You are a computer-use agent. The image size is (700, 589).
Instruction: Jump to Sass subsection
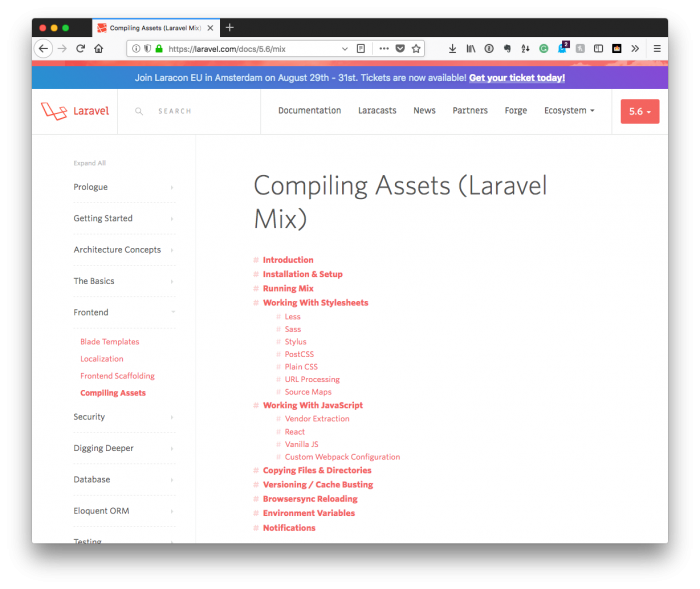point(293,329)
